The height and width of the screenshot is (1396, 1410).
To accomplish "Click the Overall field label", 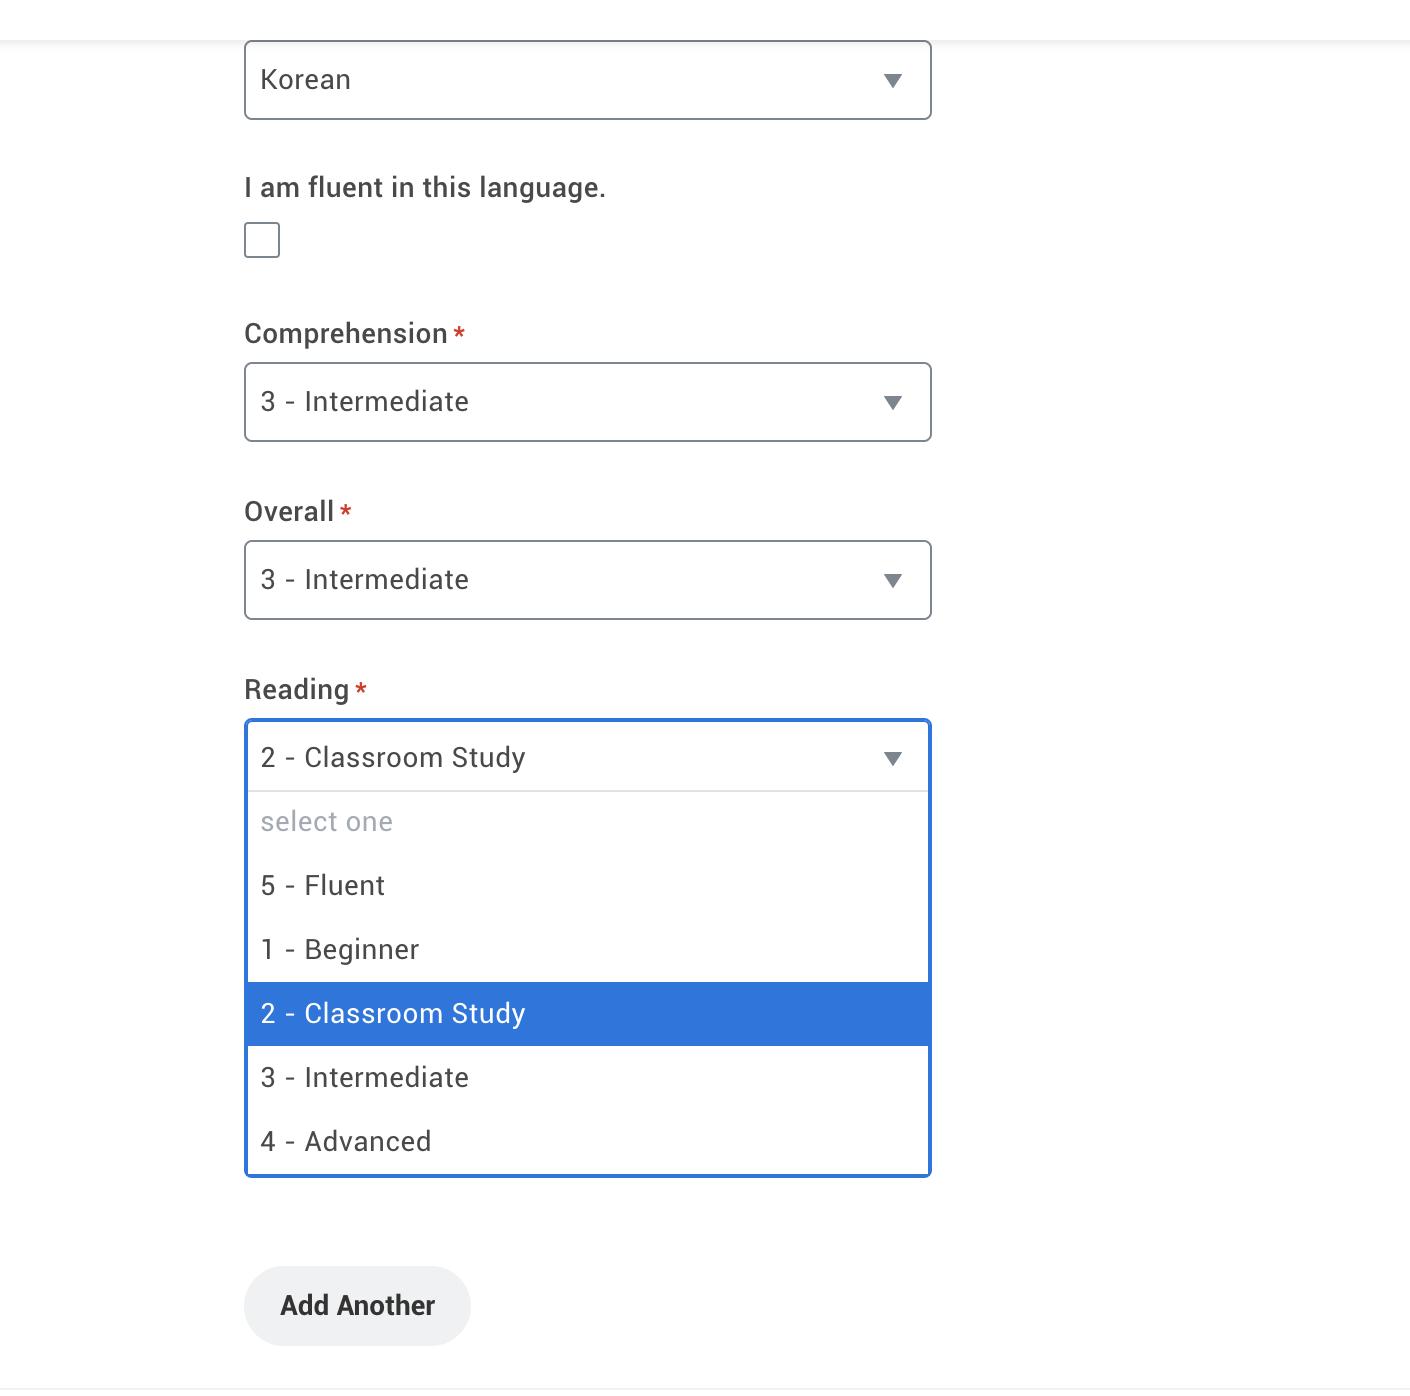I will click(289, 512).
